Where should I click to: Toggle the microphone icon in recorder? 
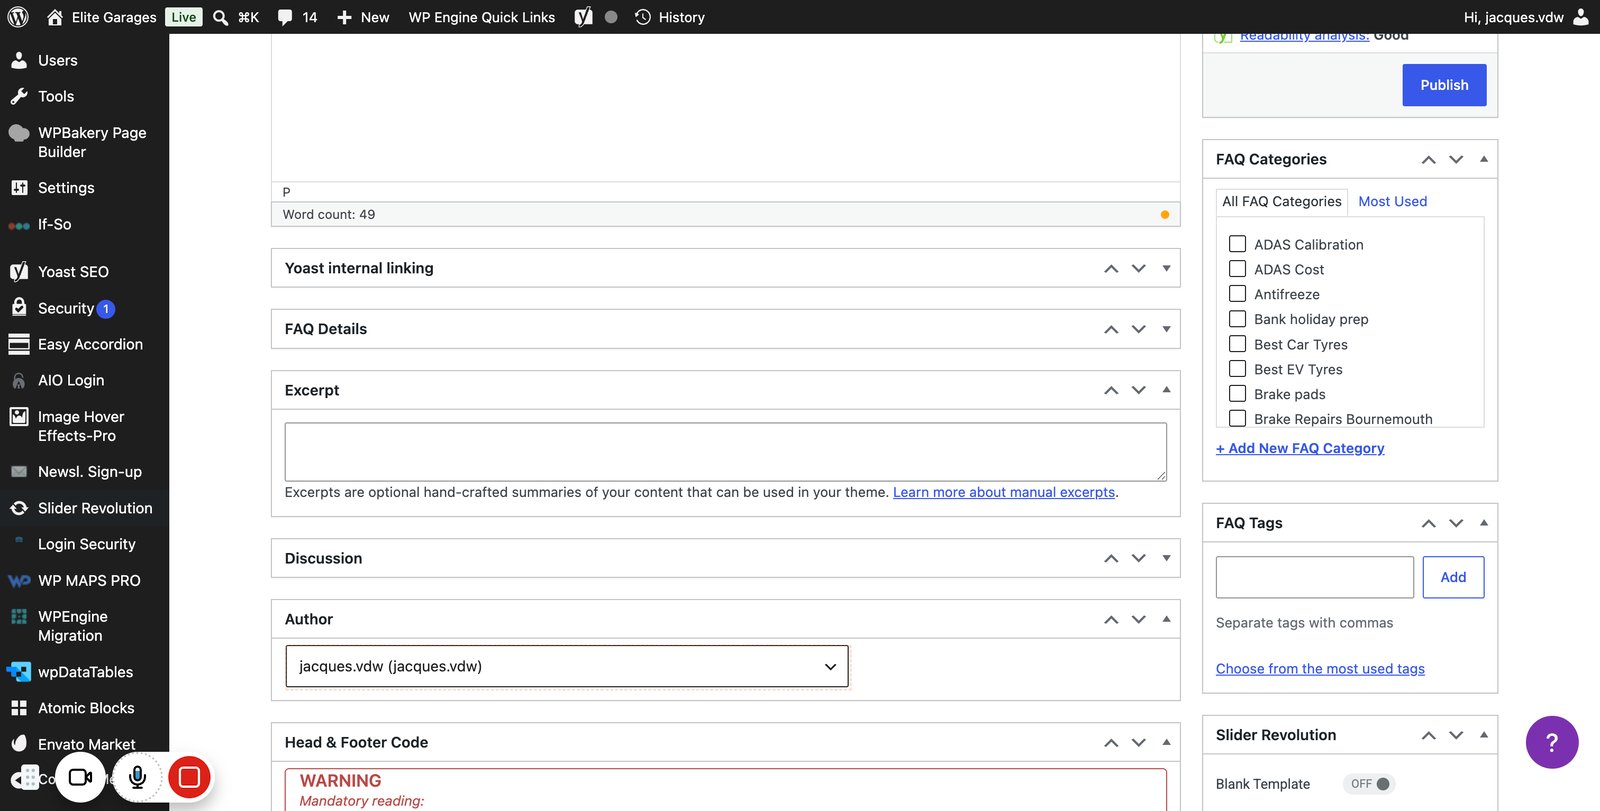click(138, 777)
